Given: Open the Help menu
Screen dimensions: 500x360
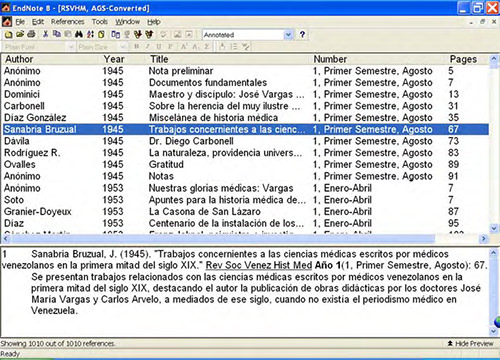Looking at the screenshot, I should [x=154, y=22].
